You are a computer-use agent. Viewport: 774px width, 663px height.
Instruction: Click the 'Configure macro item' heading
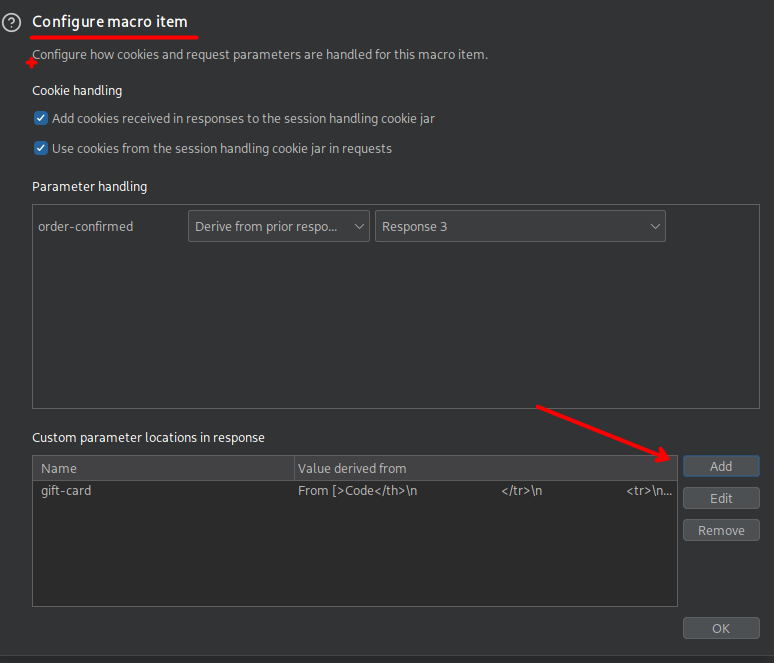coord(110,21)
